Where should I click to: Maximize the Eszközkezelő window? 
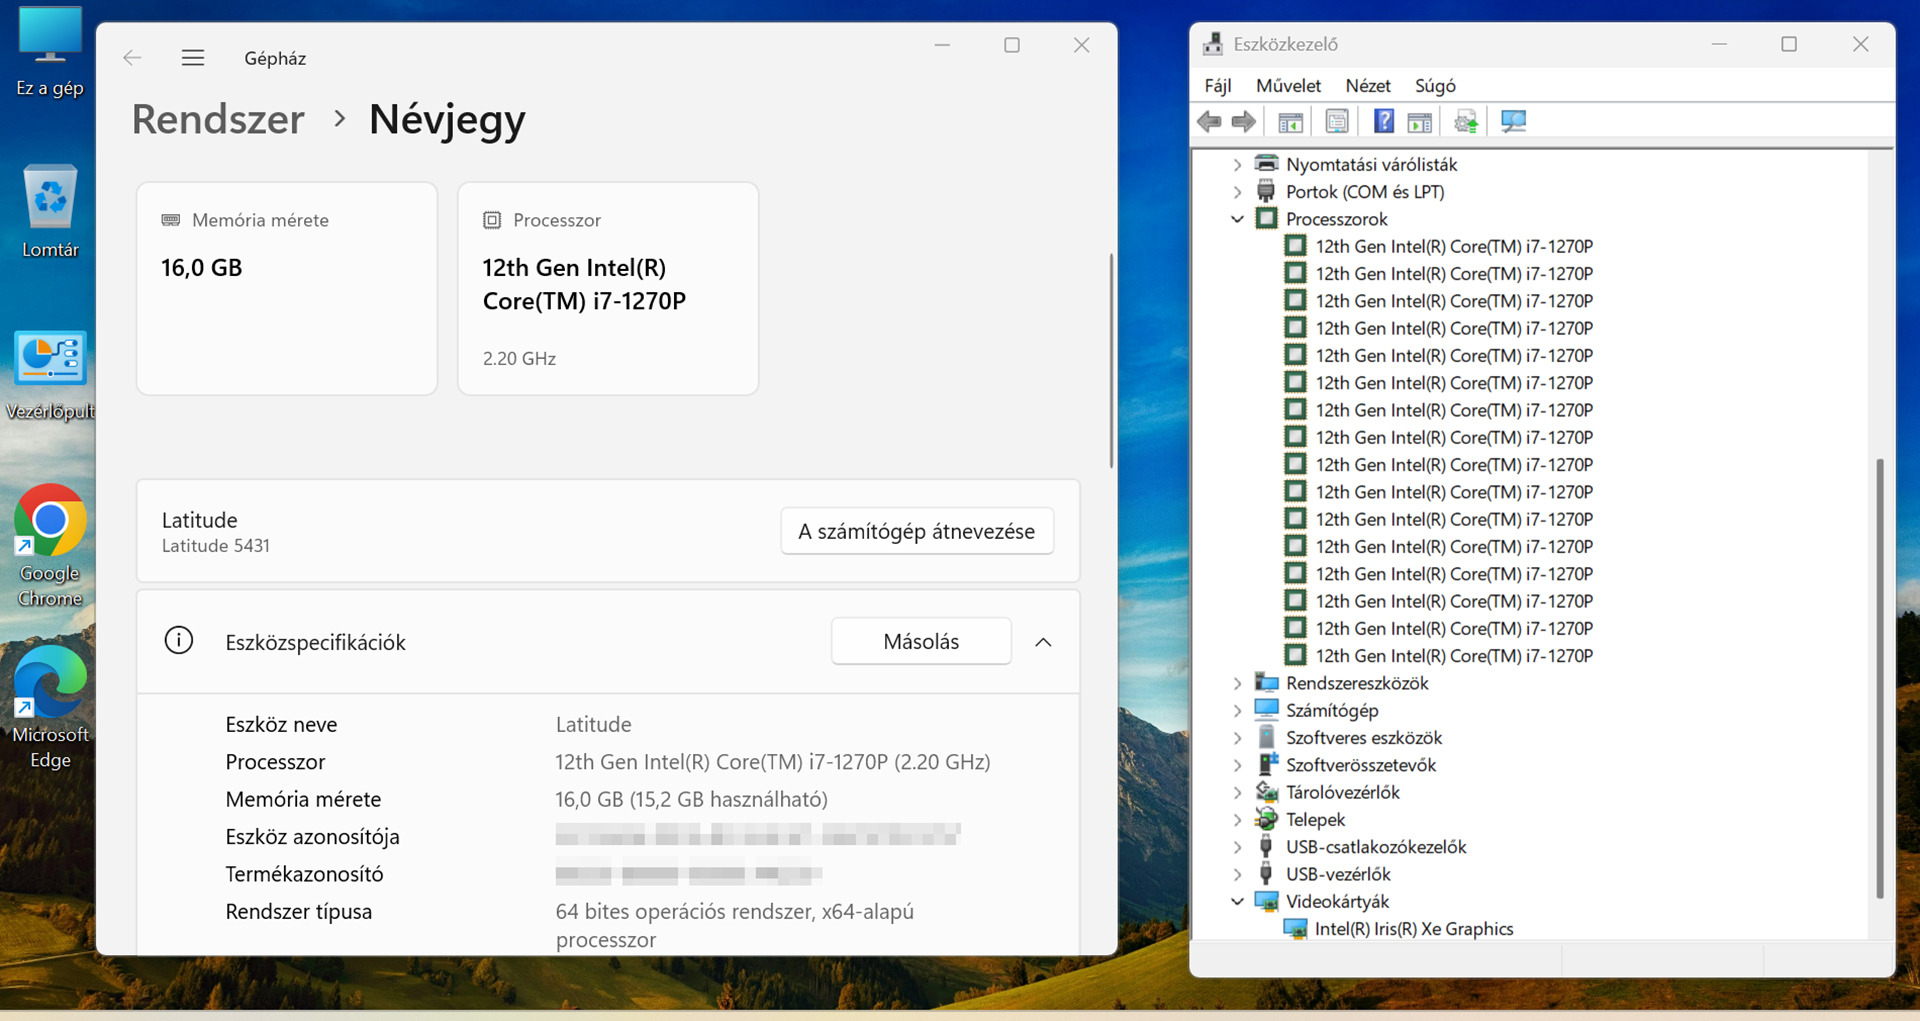(1789, 44)
